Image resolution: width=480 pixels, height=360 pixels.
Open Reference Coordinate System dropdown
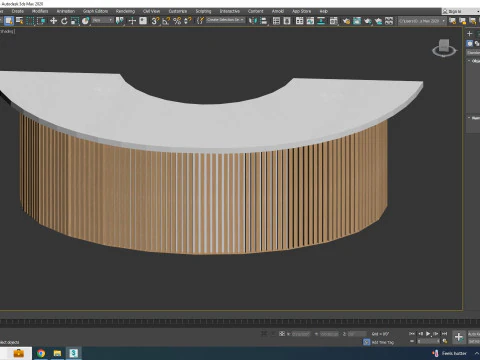[x=103, y=21]
